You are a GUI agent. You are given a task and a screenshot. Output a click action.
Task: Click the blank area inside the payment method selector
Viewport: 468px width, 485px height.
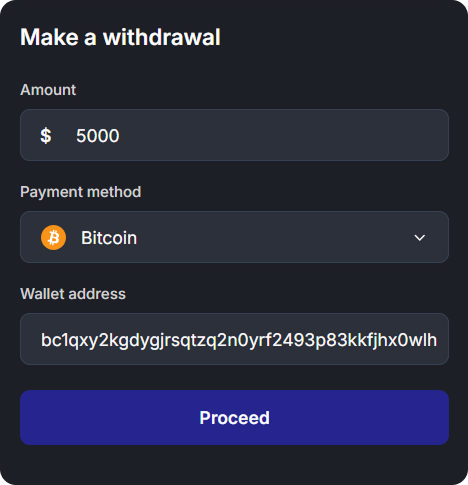click(273, 237)
